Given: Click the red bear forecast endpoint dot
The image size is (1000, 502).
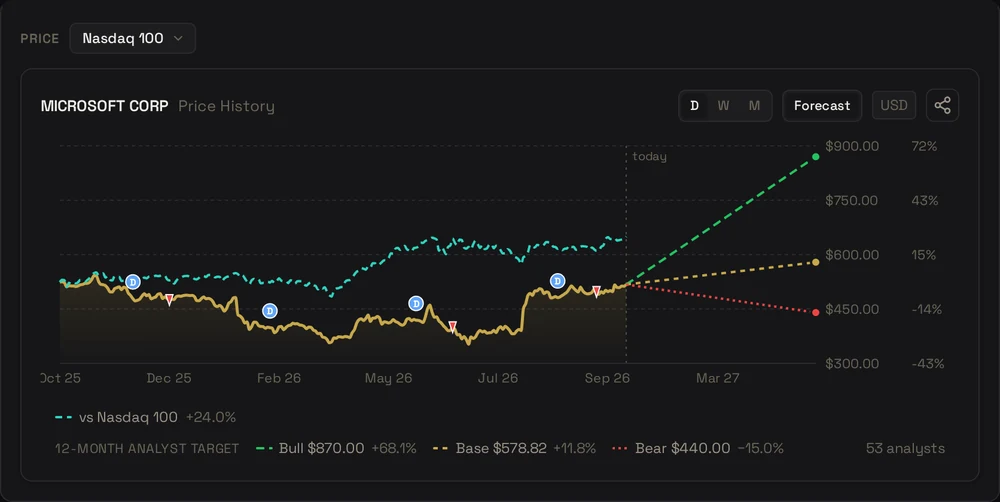Looking at the screenshot, I should (816, 313).
